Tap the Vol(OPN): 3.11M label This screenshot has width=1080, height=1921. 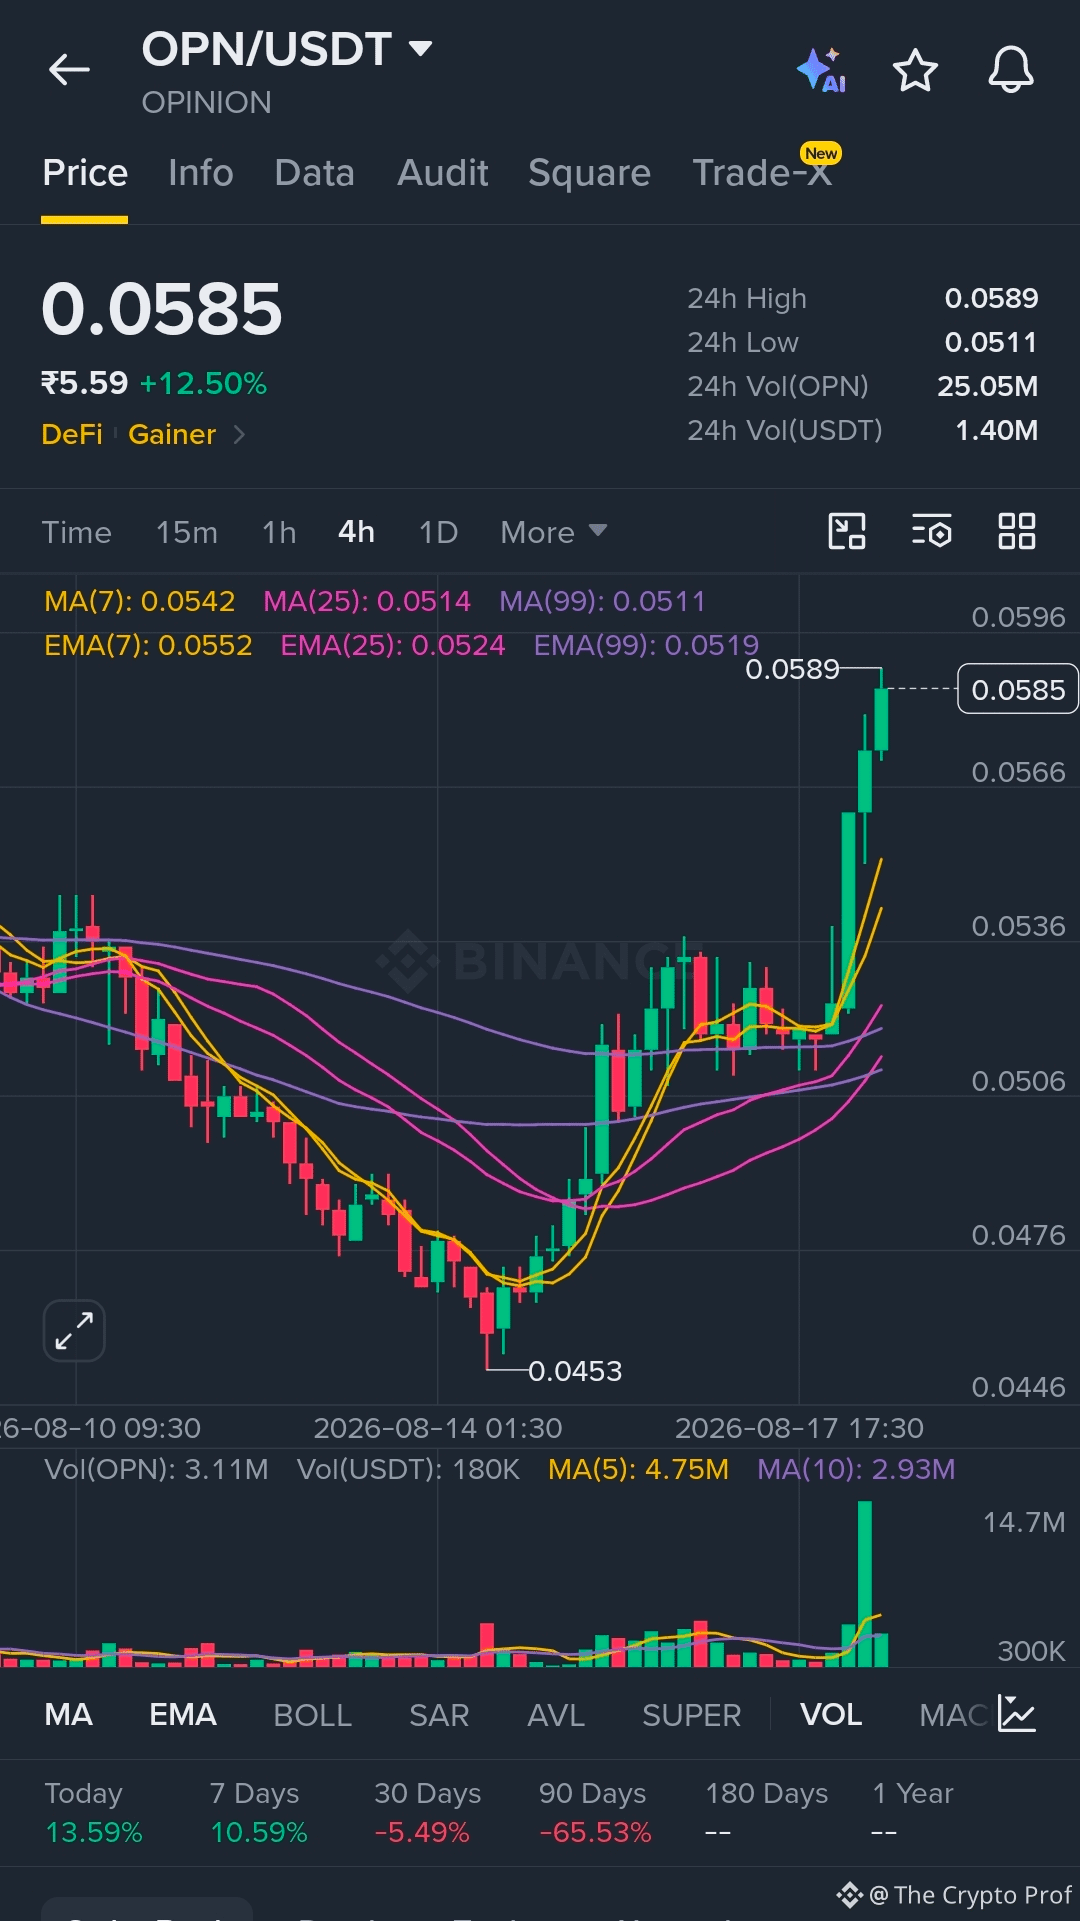click(x=157, y=1469)
